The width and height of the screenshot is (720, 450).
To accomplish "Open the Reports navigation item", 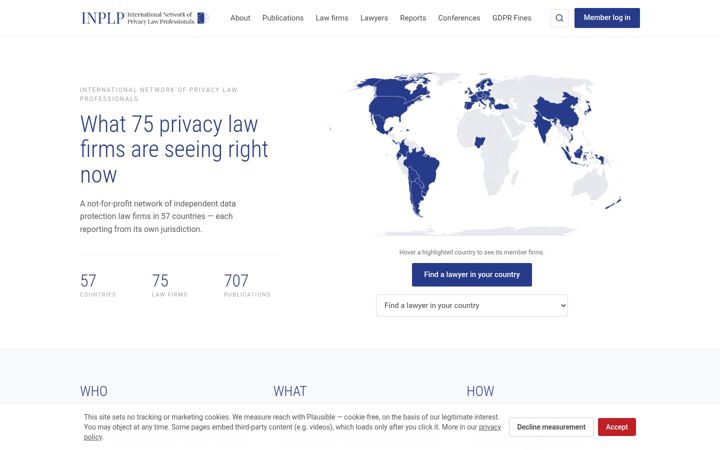I will pos(413,18).
